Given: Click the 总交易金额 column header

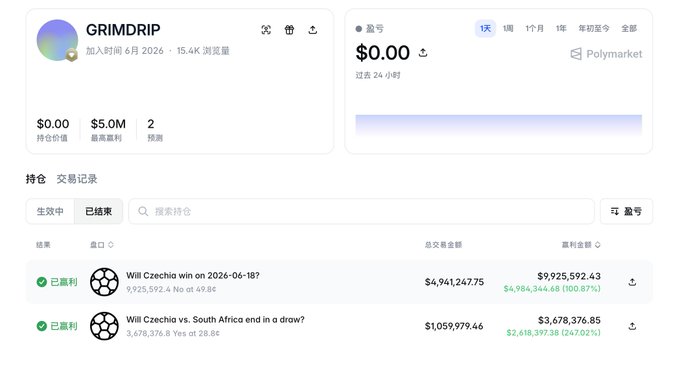Looking at the screenshot, I should point(443,245).
